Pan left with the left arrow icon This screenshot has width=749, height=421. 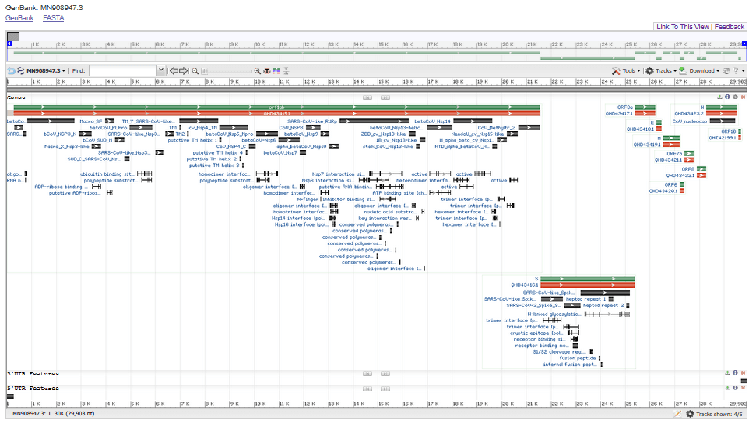174,71
